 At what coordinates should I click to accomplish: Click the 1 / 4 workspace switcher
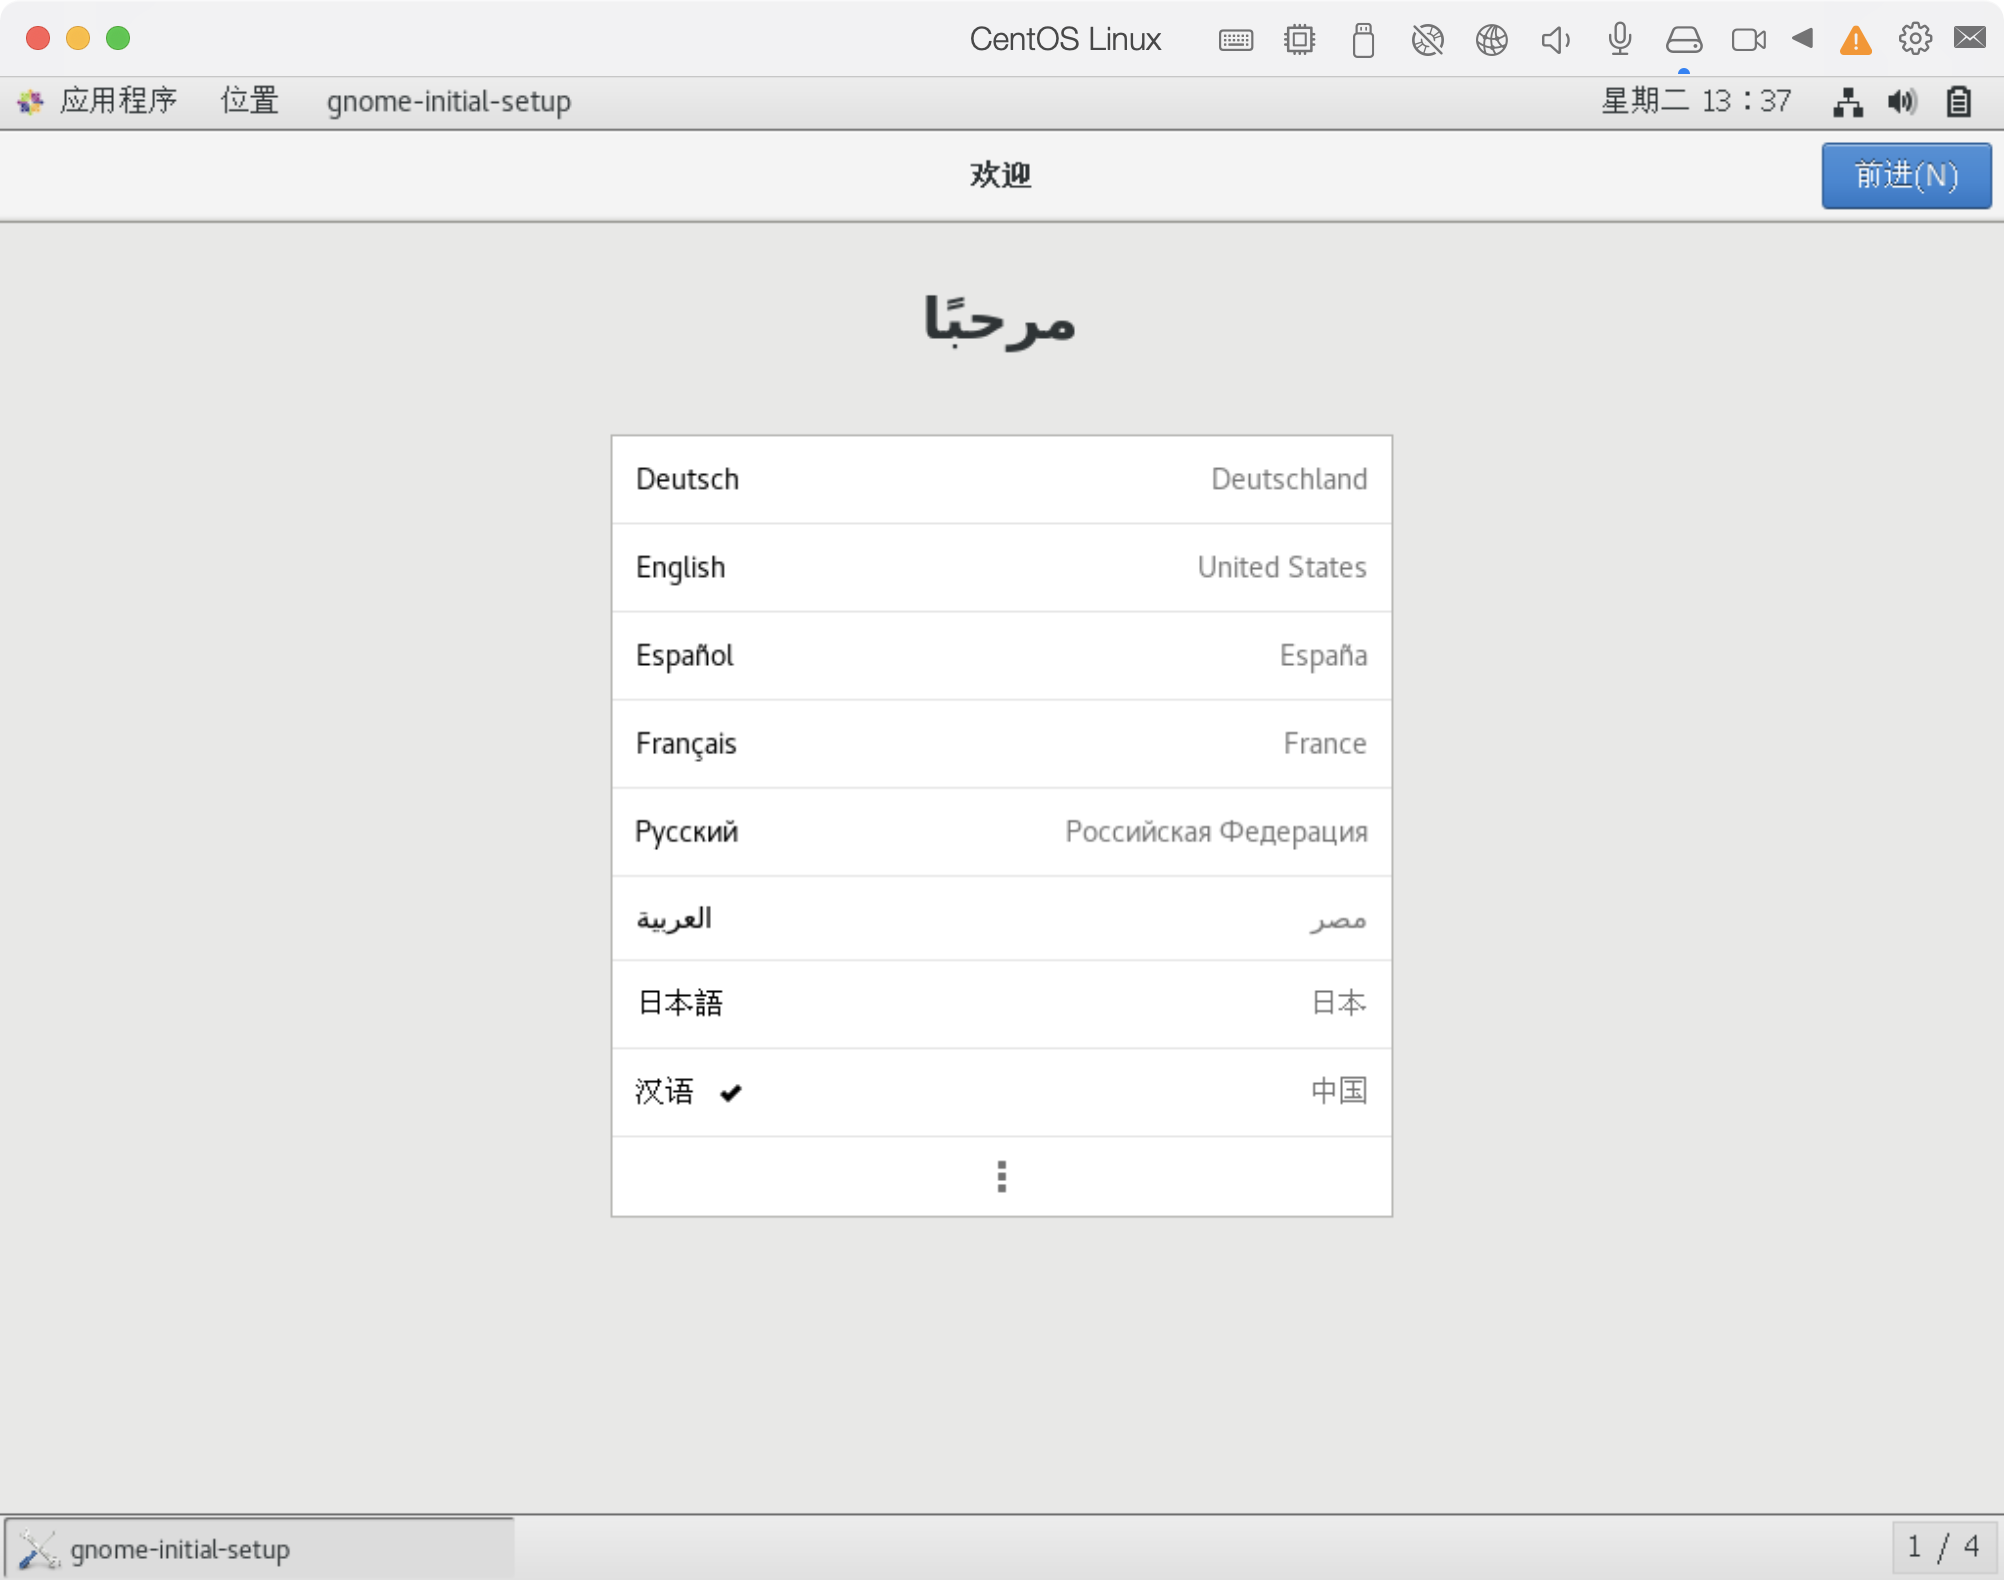tap(1943, 1548)
